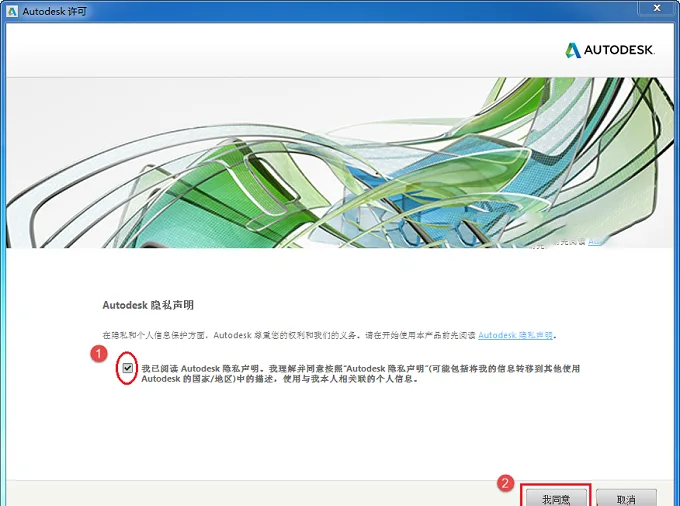Click the agreement text beginning 我已阅读 Autodesk

tap(360, 373)
